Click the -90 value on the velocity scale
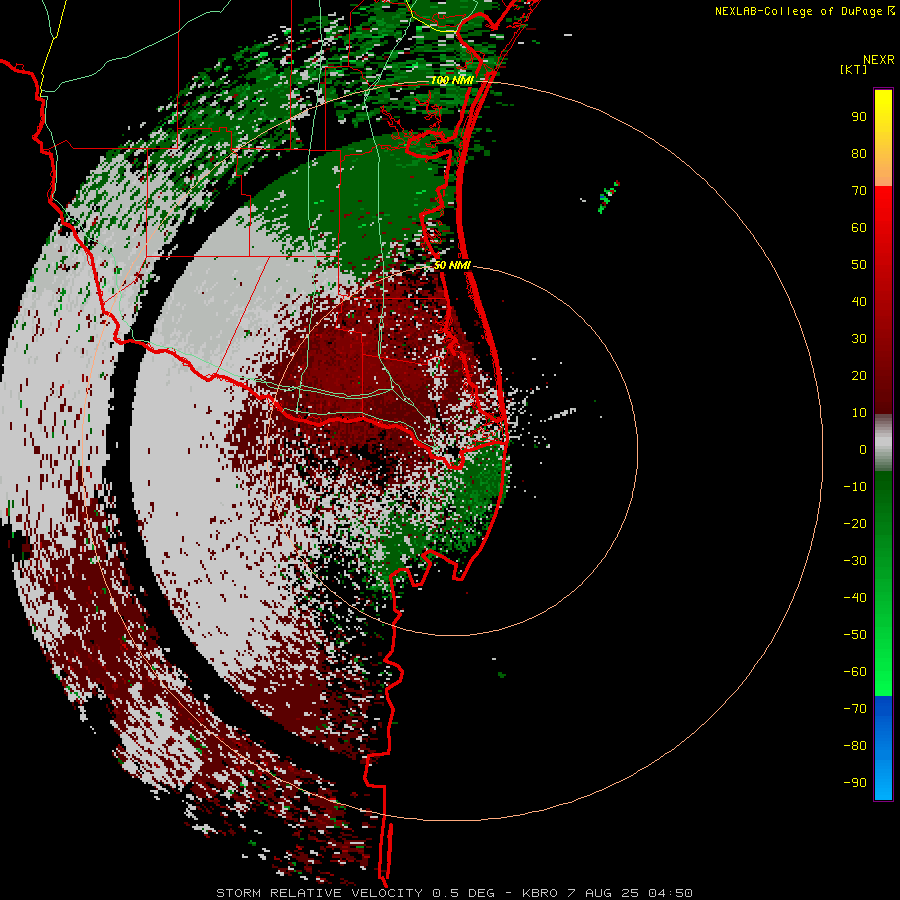Screen dimensions: 900x900 click(x=855, y=783)
